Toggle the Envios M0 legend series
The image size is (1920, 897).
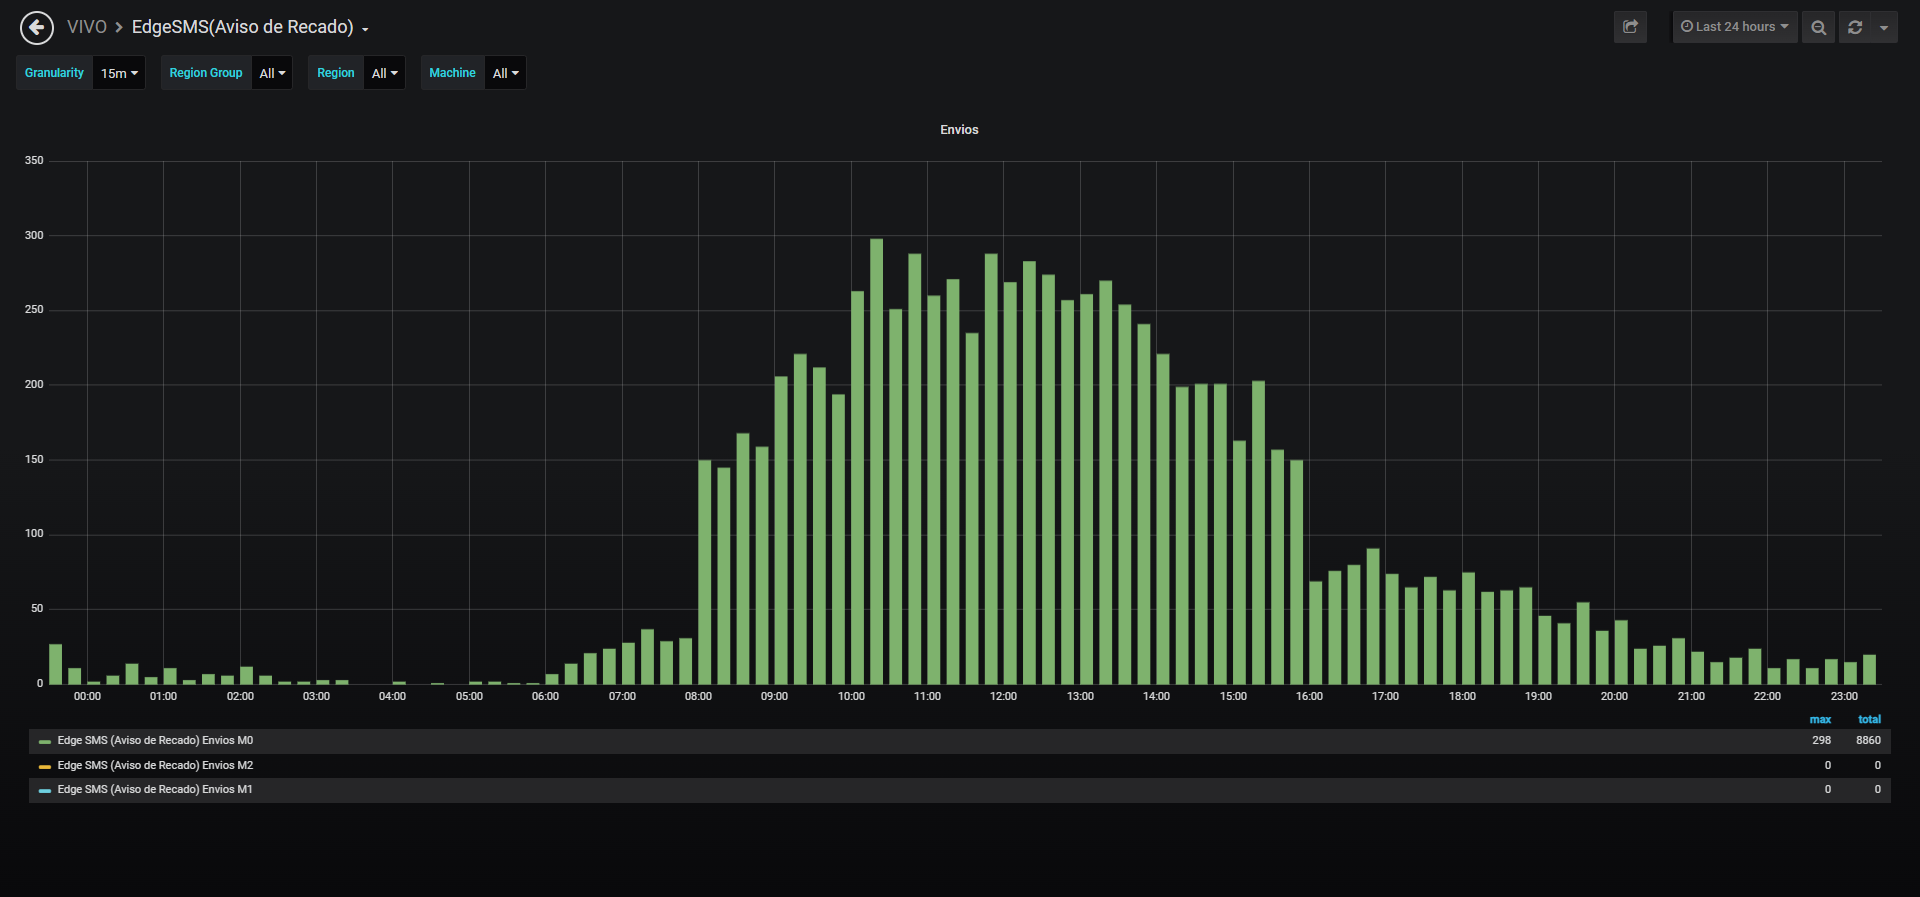click(155, 741)
